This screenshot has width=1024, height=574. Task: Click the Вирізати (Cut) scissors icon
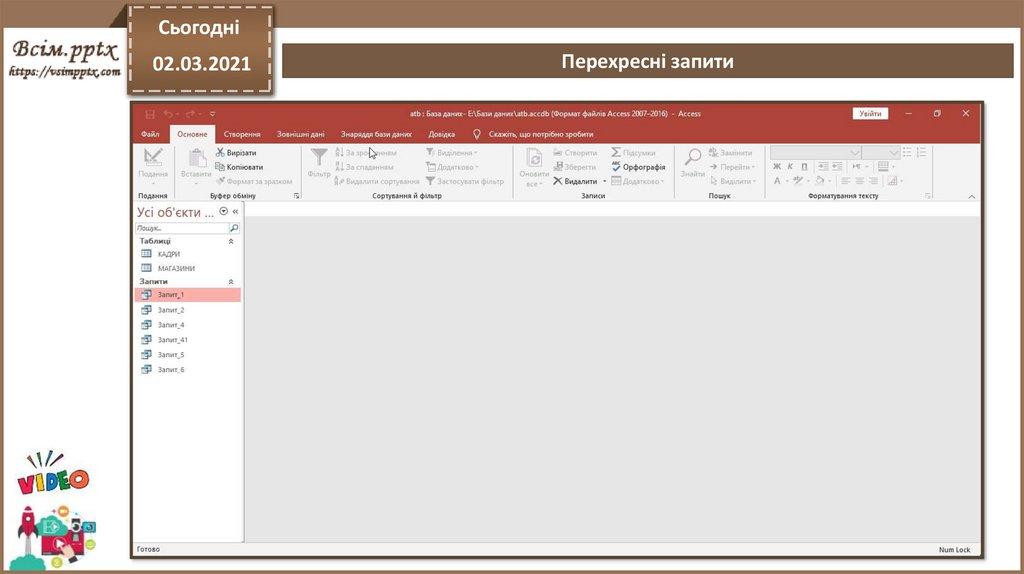tap(220, 153)
